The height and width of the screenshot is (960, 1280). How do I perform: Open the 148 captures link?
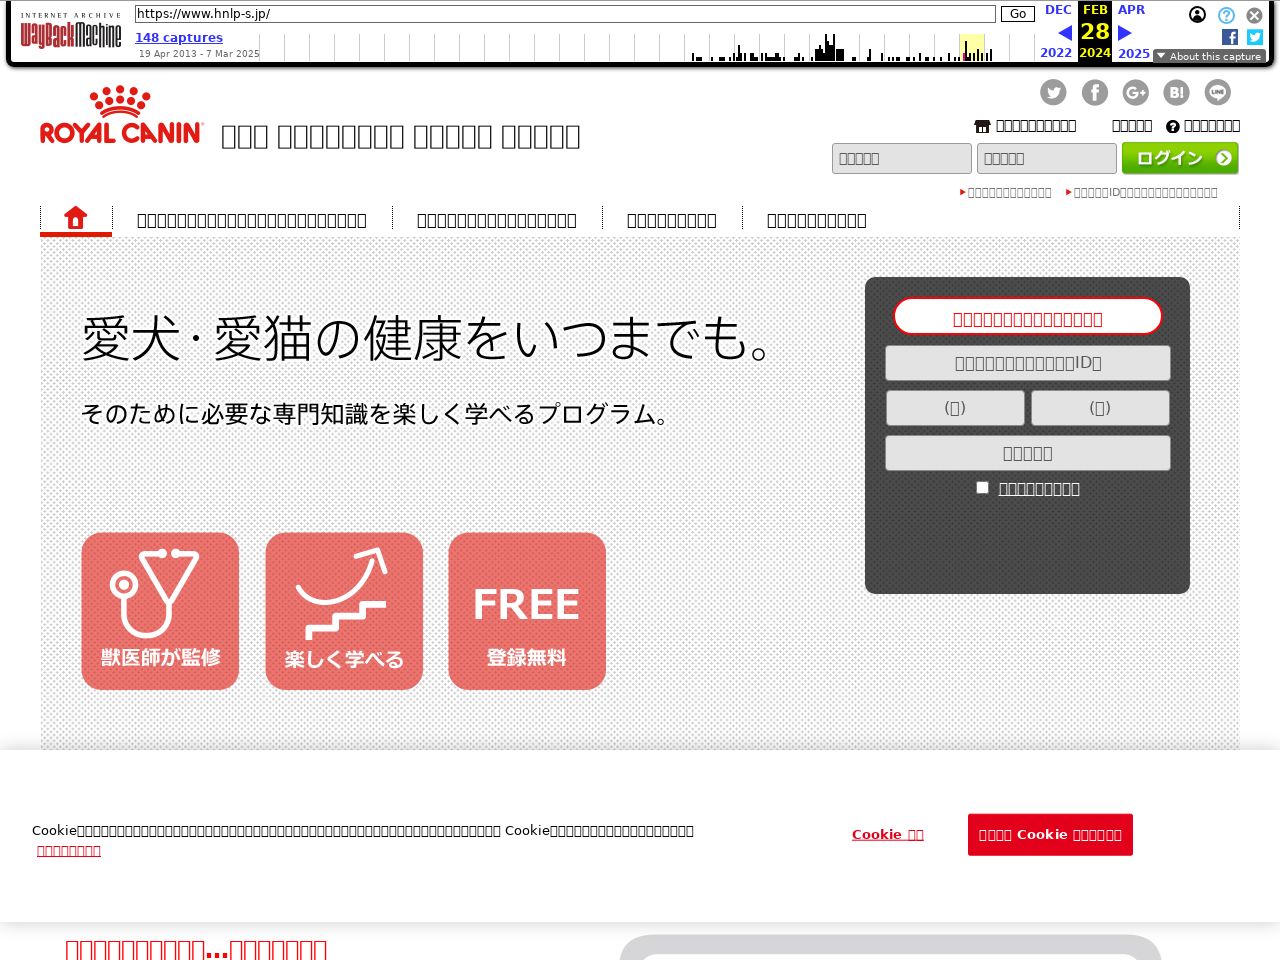[179, 37]
